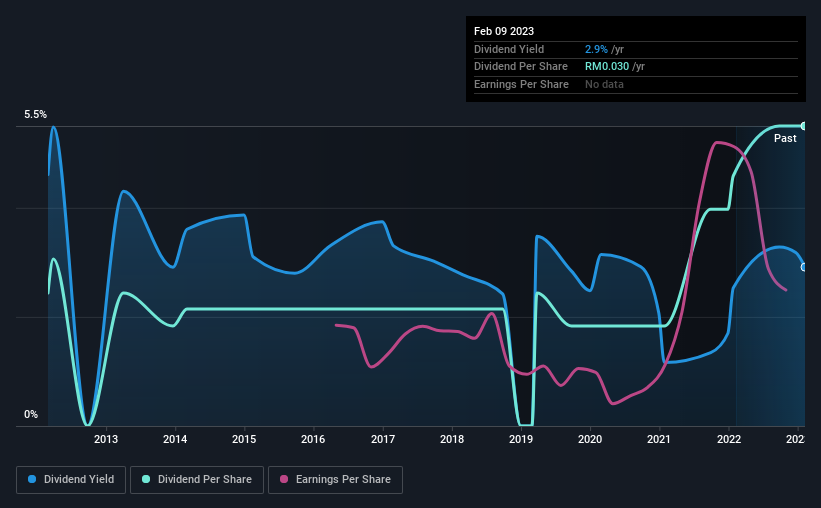Select the 2019 x-axis label
The width and height of the screenshot is (821, 508).
pos(521,439)
